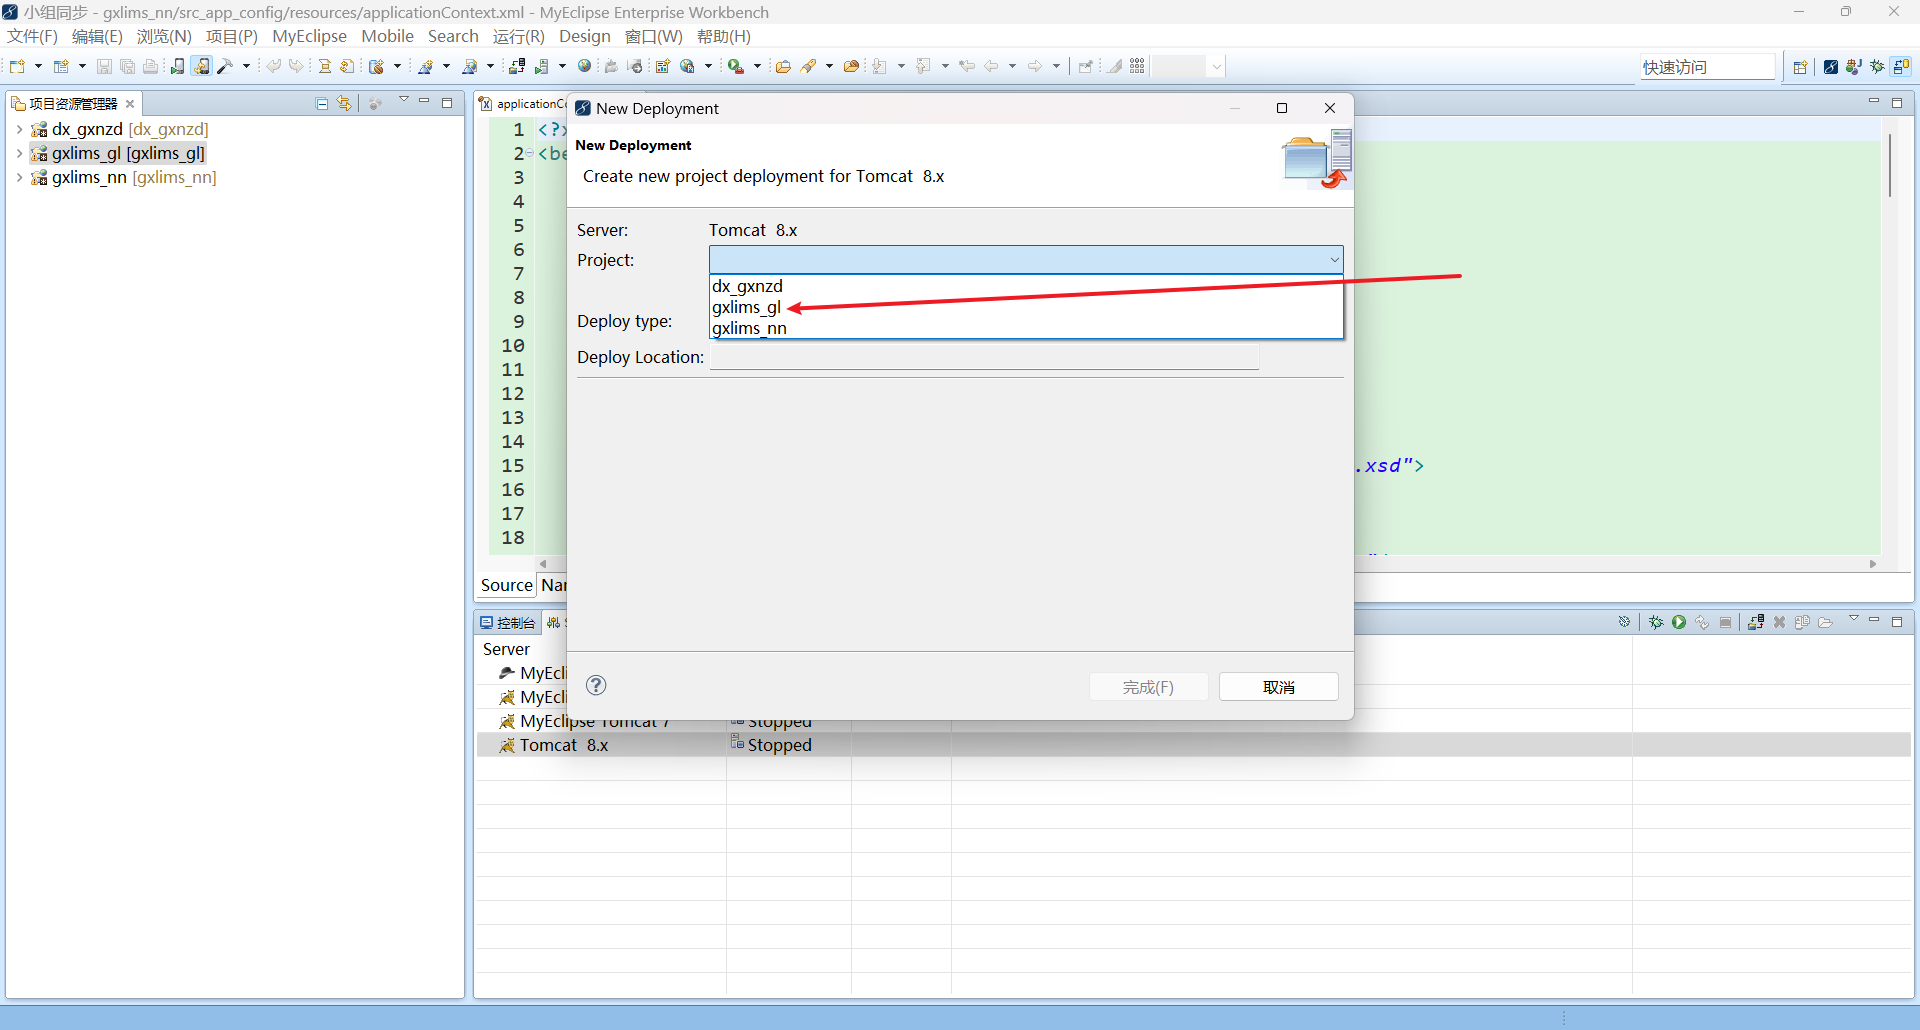Click the help question mark icon
The width and height of the screenshot is (1920, 1030).
pyautogui.click(x=596, y=685)
